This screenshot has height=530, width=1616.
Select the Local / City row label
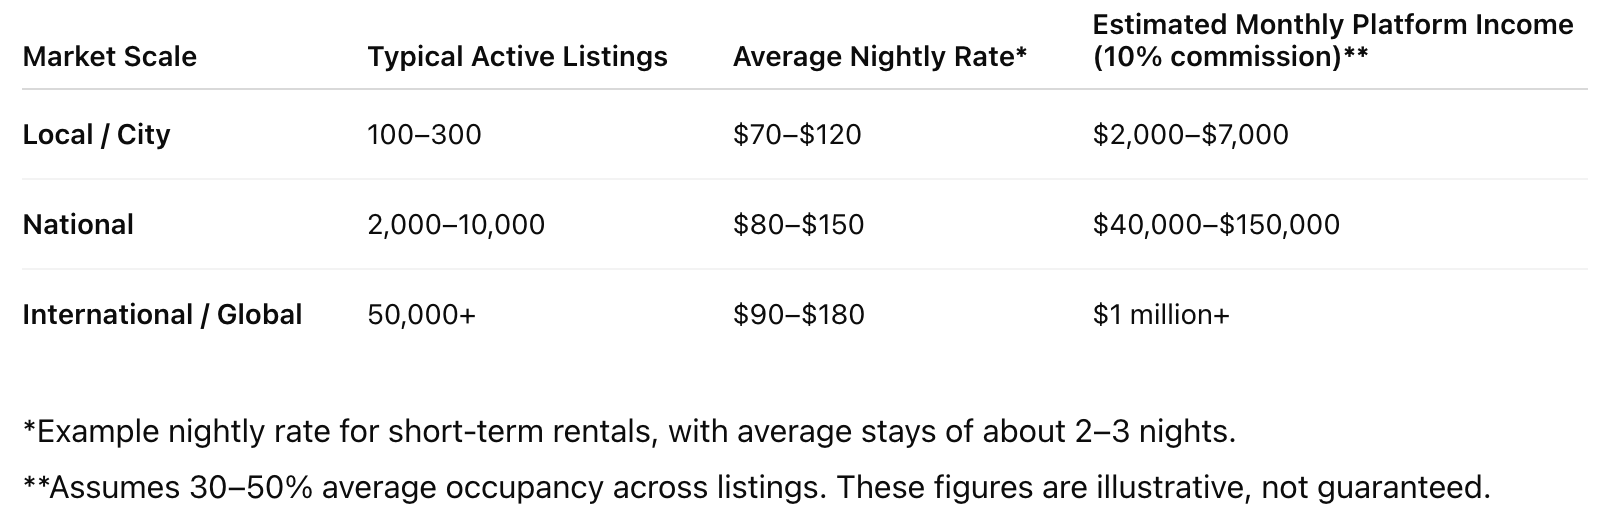[x=96, y=134]
